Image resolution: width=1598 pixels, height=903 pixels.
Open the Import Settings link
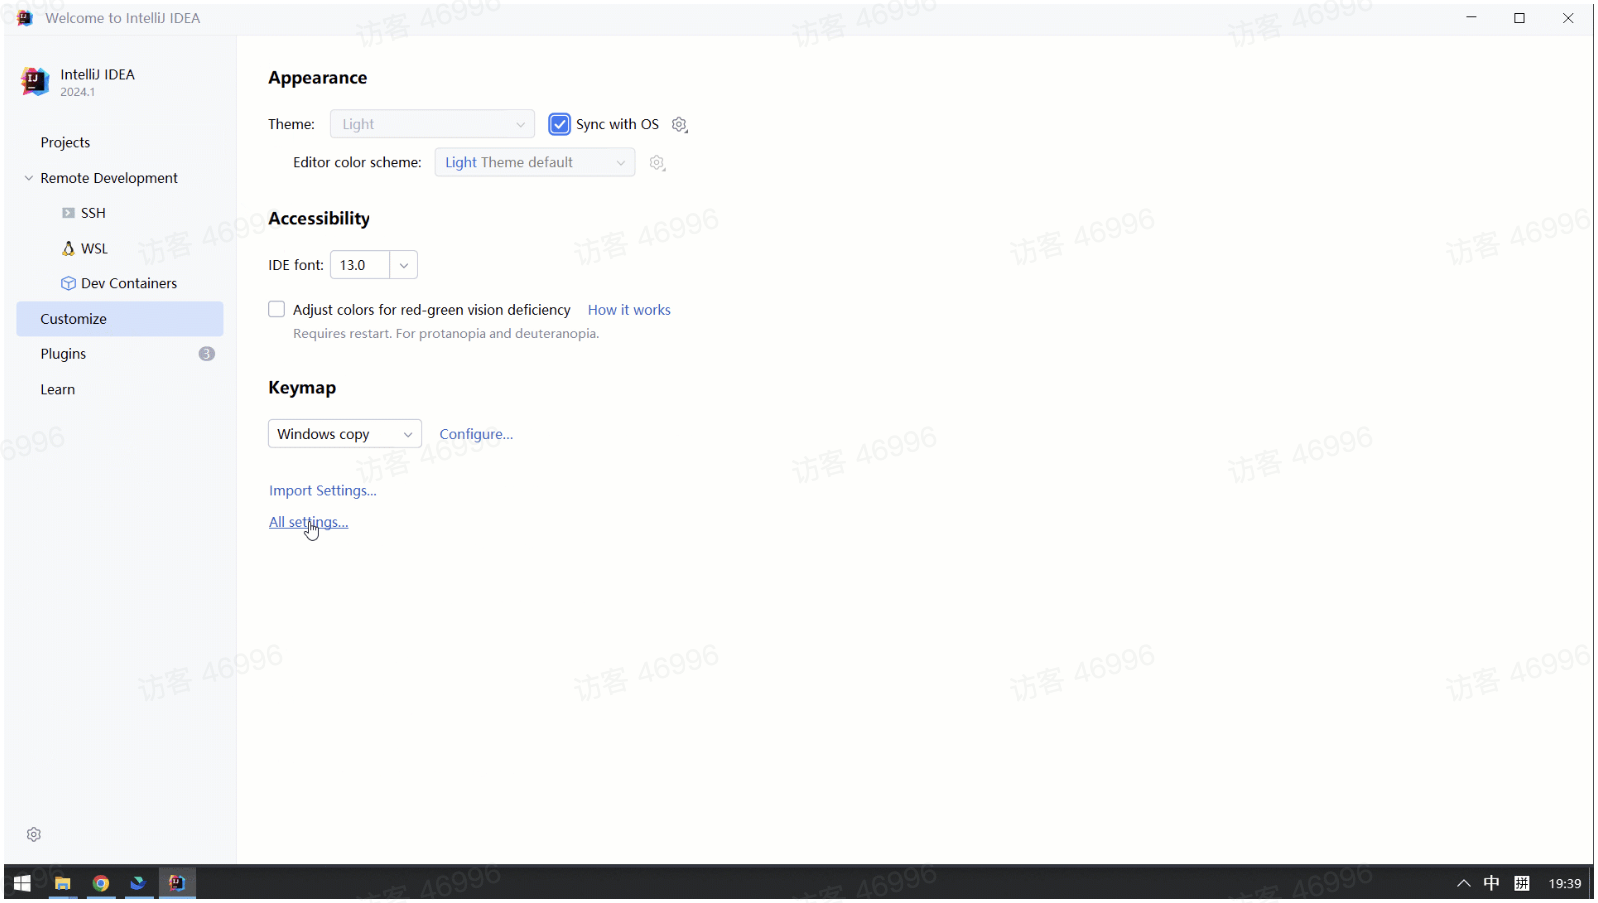[322, 491]
